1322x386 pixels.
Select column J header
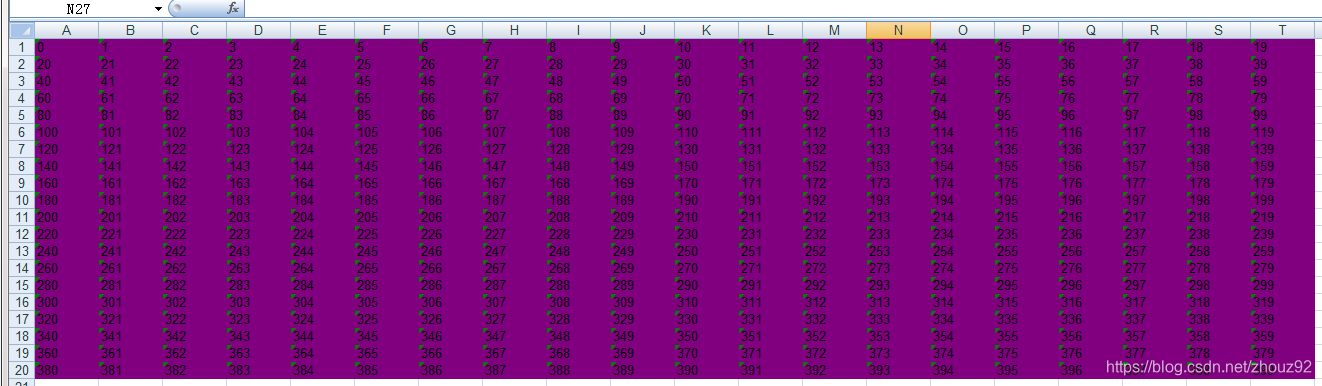pos(642,31)
